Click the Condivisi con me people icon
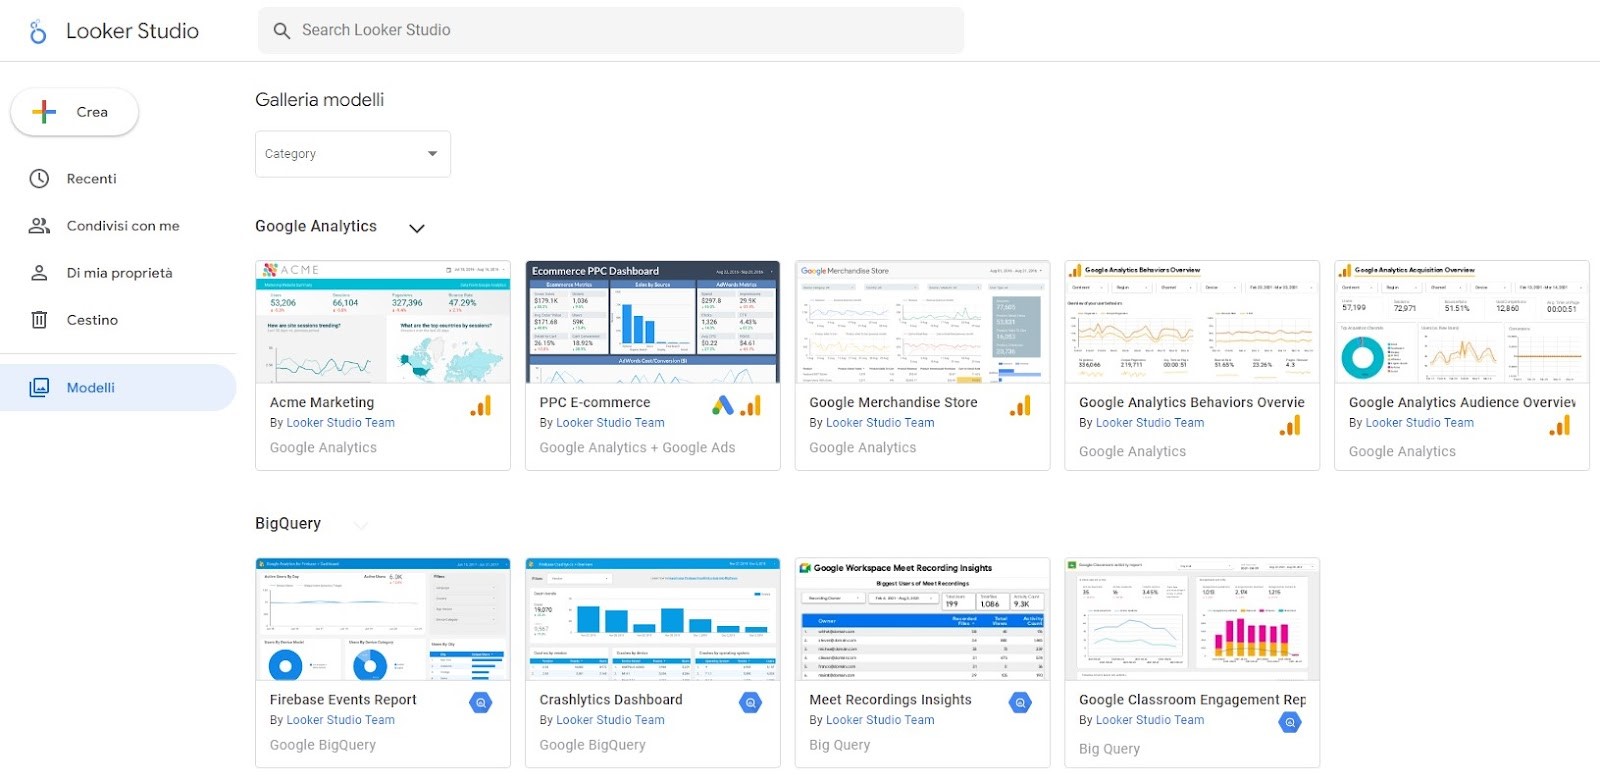The width and height of the screenshot is (1600, 782). coord(39,226)
